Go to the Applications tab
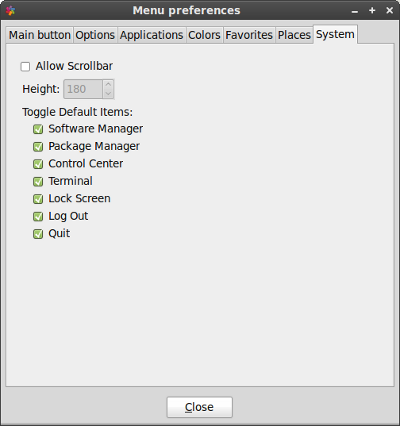 (x=151, y=35)
